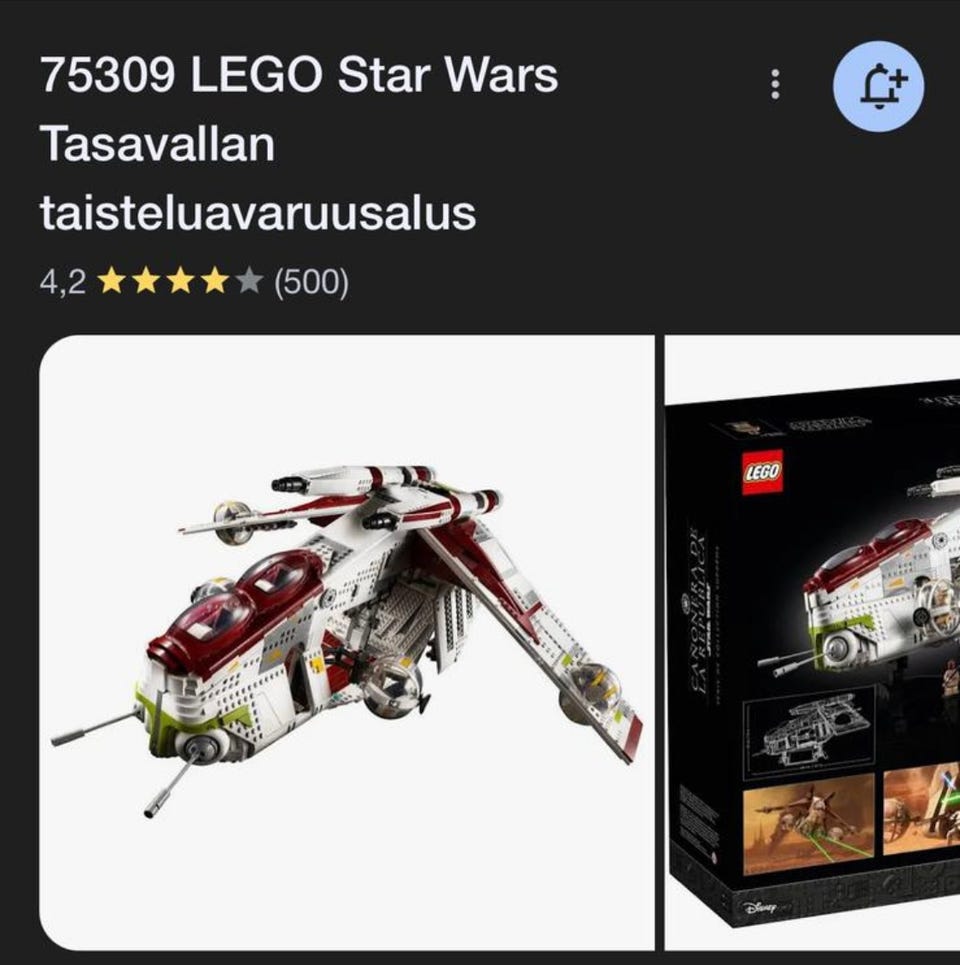Image resolution: width=960 pixels, height=965 pixels.
Task: Click "taisteluavaruusalus" in the product title
Action: (x=258, y=214)
